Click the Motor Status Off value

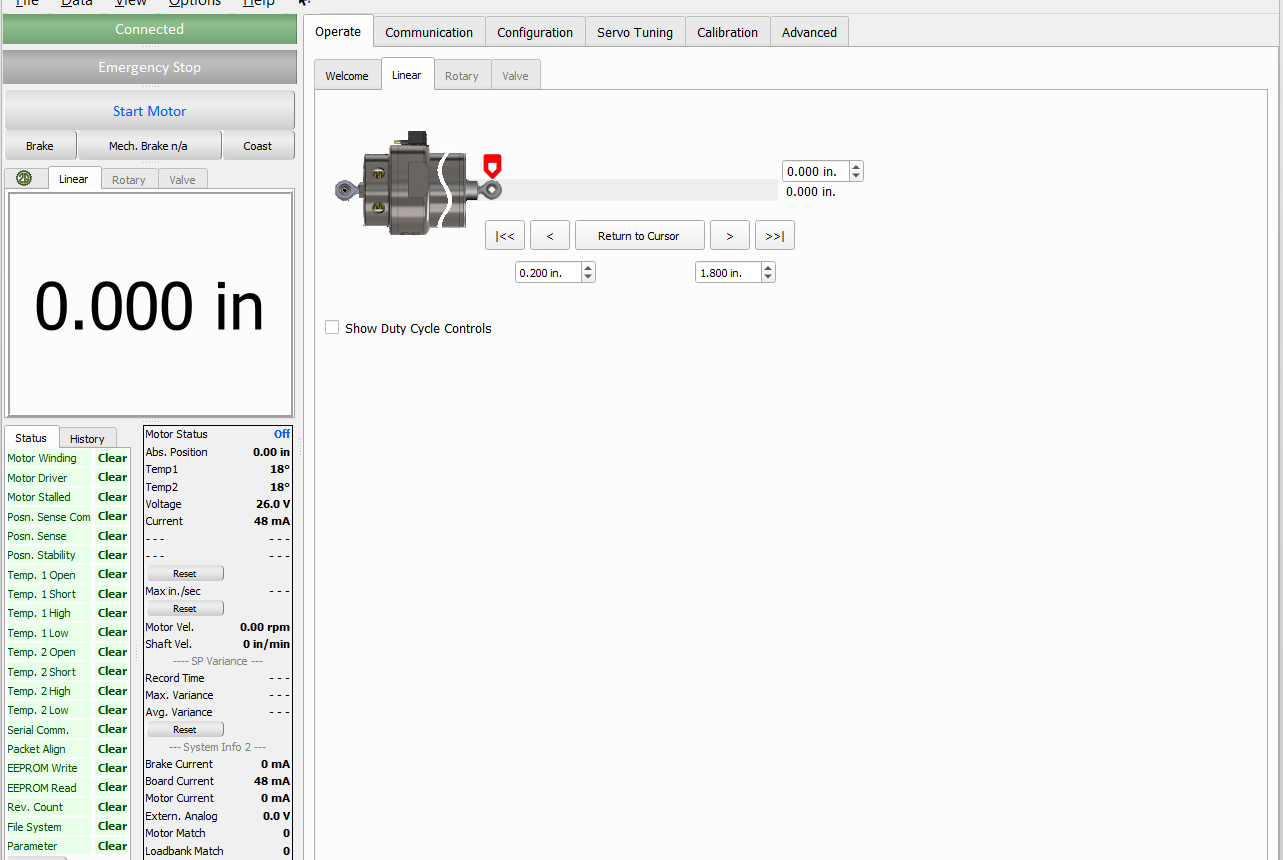click(282, 434)
